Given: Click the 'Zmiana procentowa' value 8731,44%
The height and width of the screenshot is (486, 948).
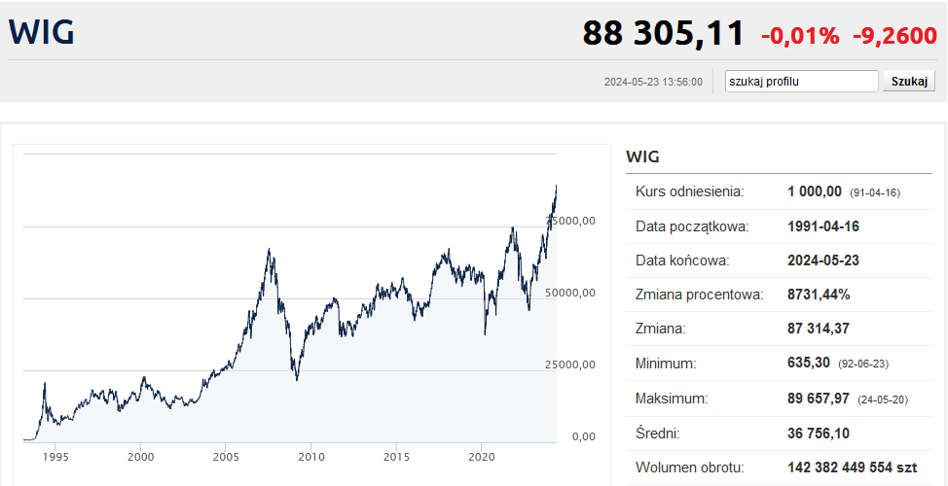Looking at the screenshot, I should [x=818, y=295].
